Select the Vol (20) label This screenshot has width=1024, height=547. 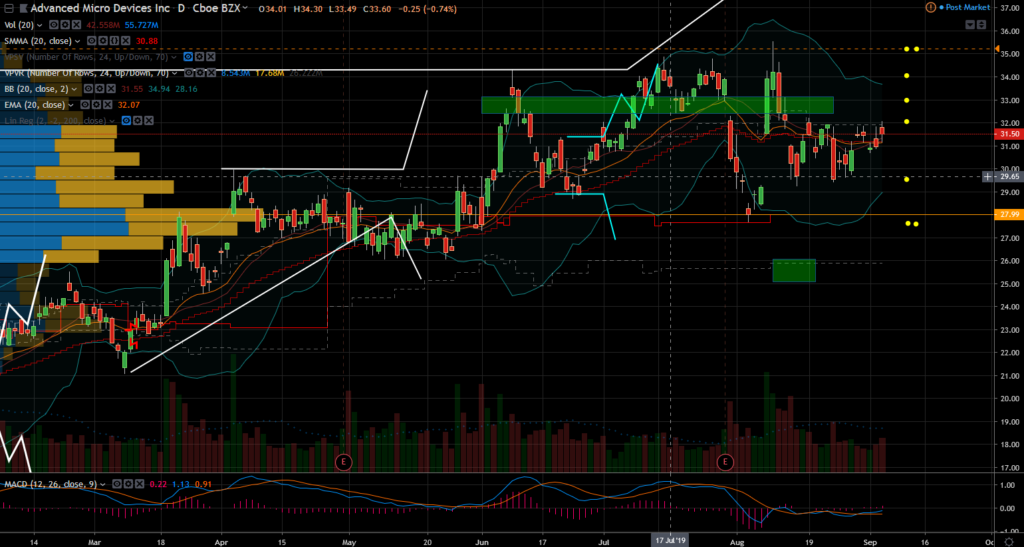tap(19, 25)
